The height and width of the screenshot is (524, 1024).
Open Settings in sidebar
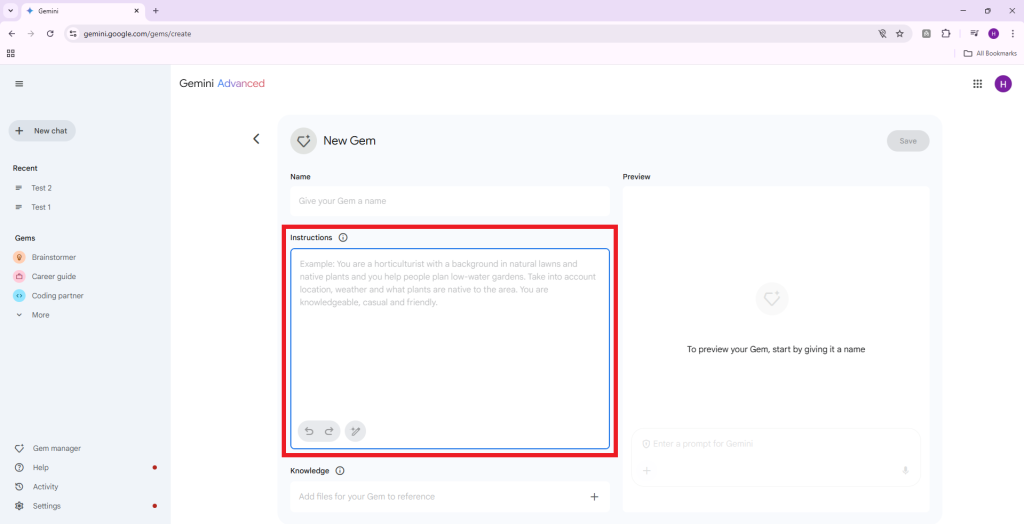(46, 506)
